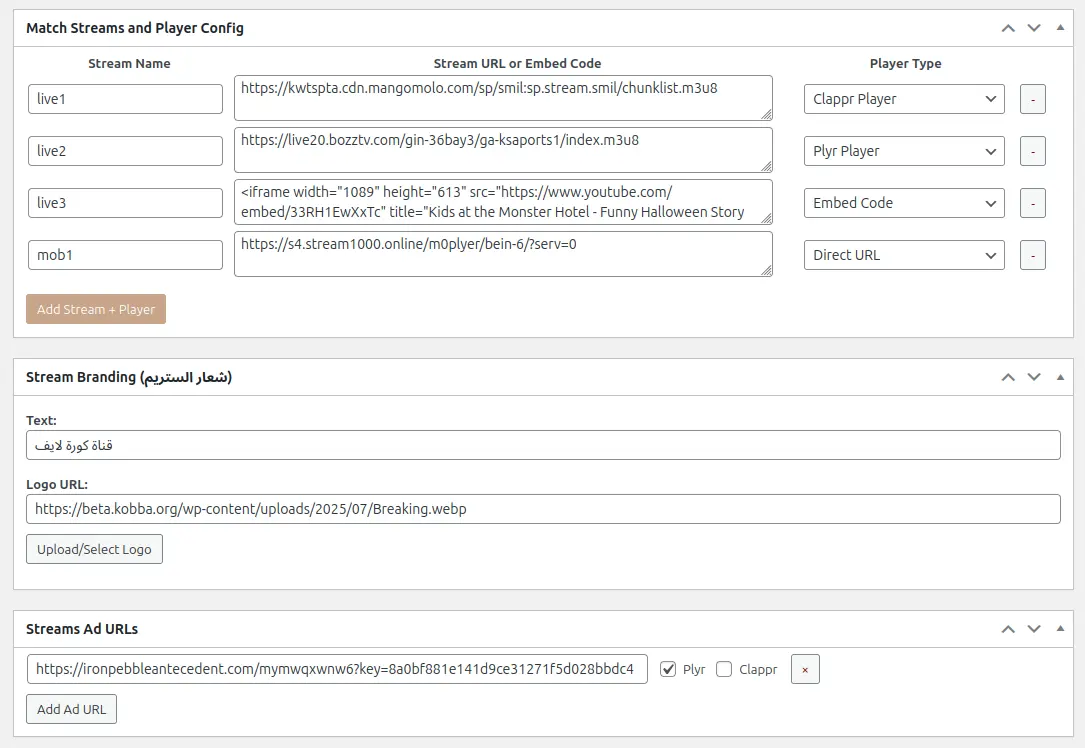This screenshot has width=1085, height=748.
Task: Change the Plyr Player dropdown for live2
Action: click(x=904, y=151)
